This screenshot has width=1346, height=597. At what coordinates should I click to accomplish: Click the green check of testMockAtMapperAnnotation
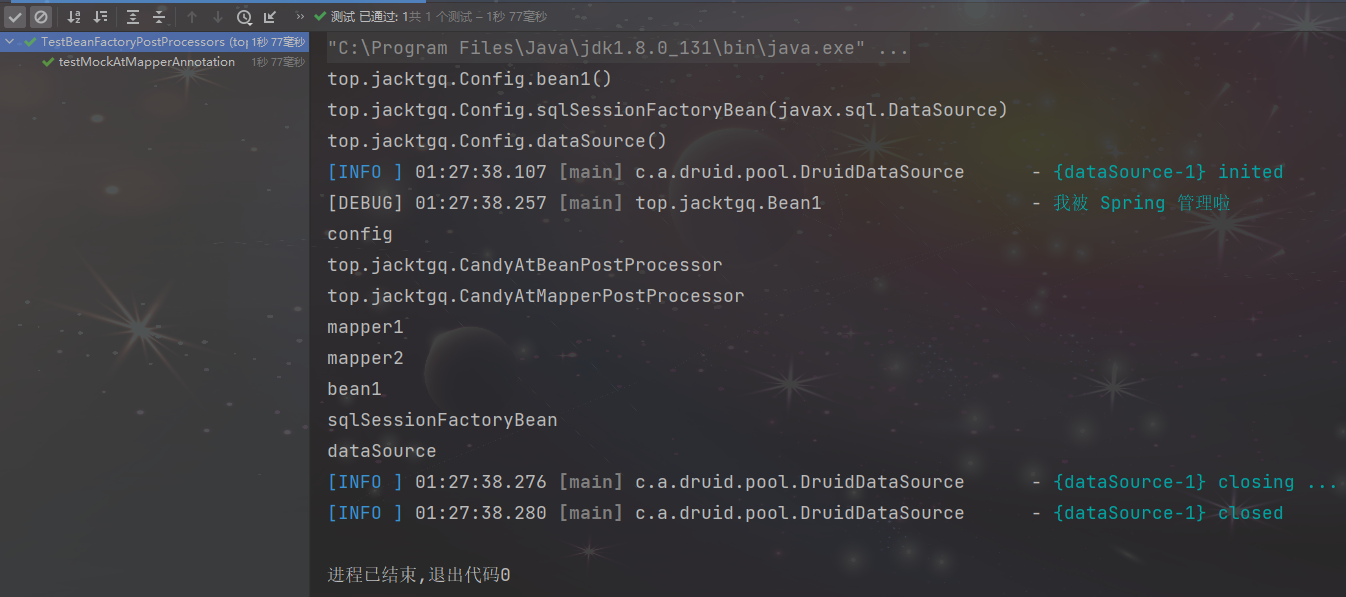(48, 62)
